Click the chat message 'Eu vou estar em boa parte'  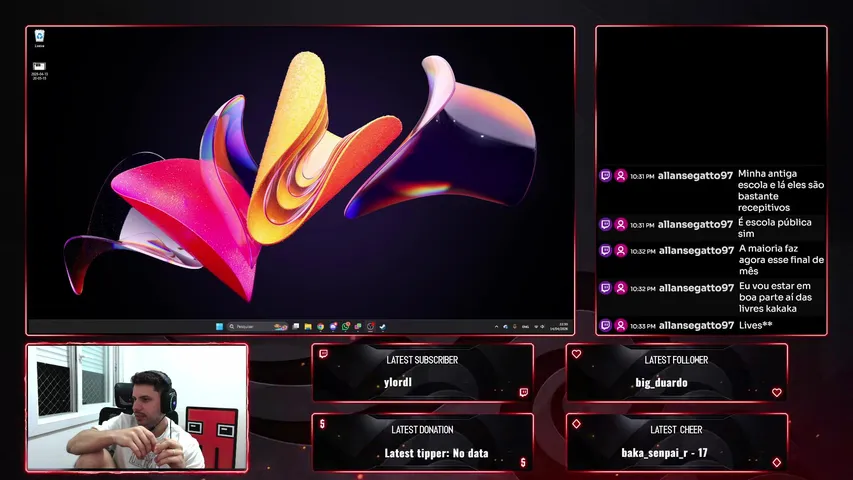point(775,297)
